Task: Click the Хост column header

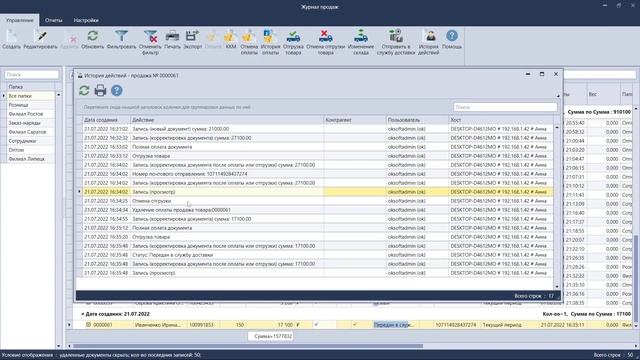Action: point(501,120)
